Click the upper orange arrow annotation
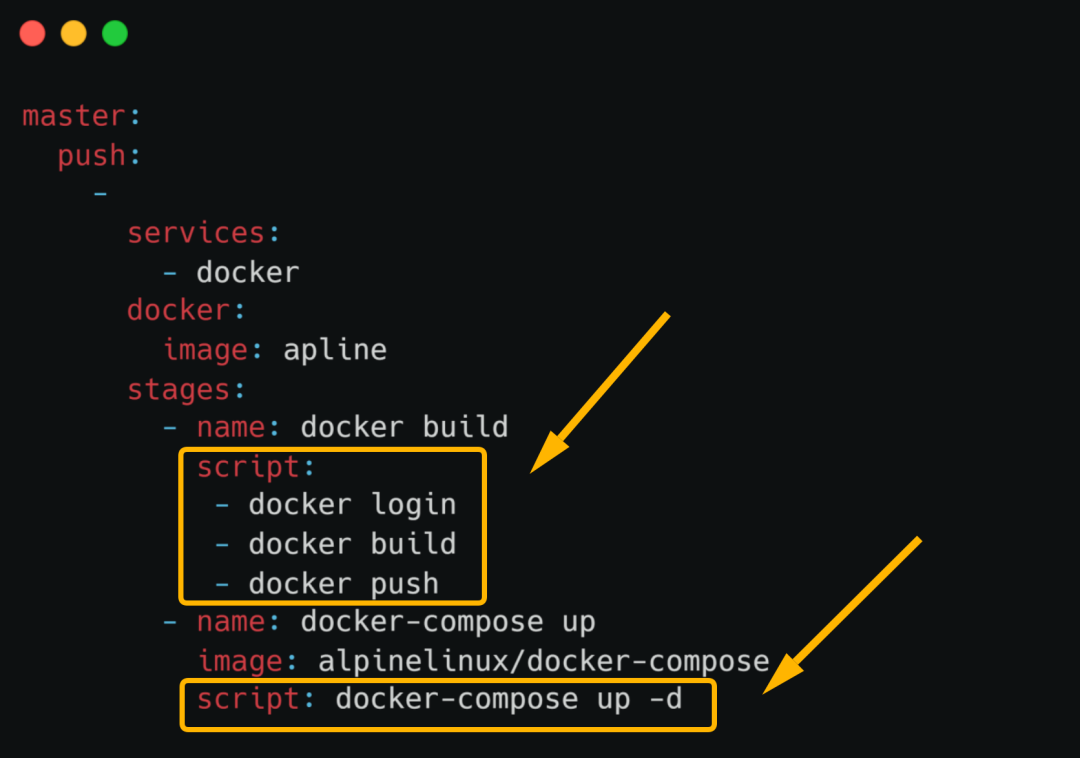 coord(599,392)
